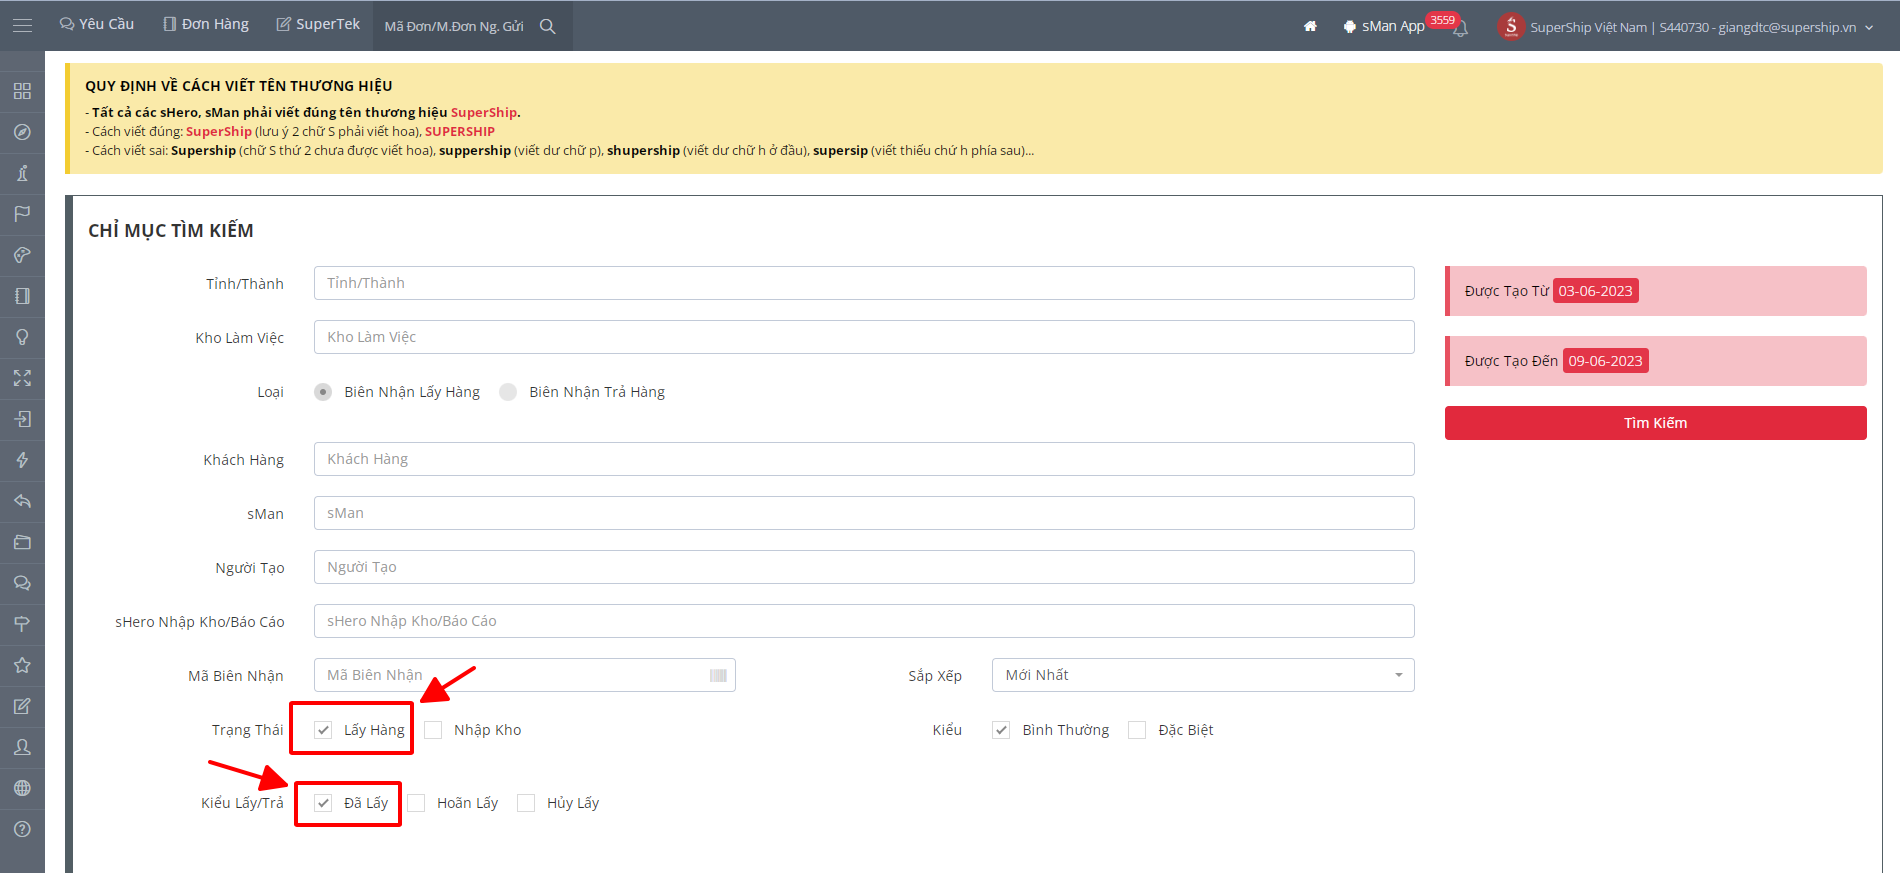Open the paint palette sidebar icon
Screen dimensions: 1900x873
coord(22,255)
